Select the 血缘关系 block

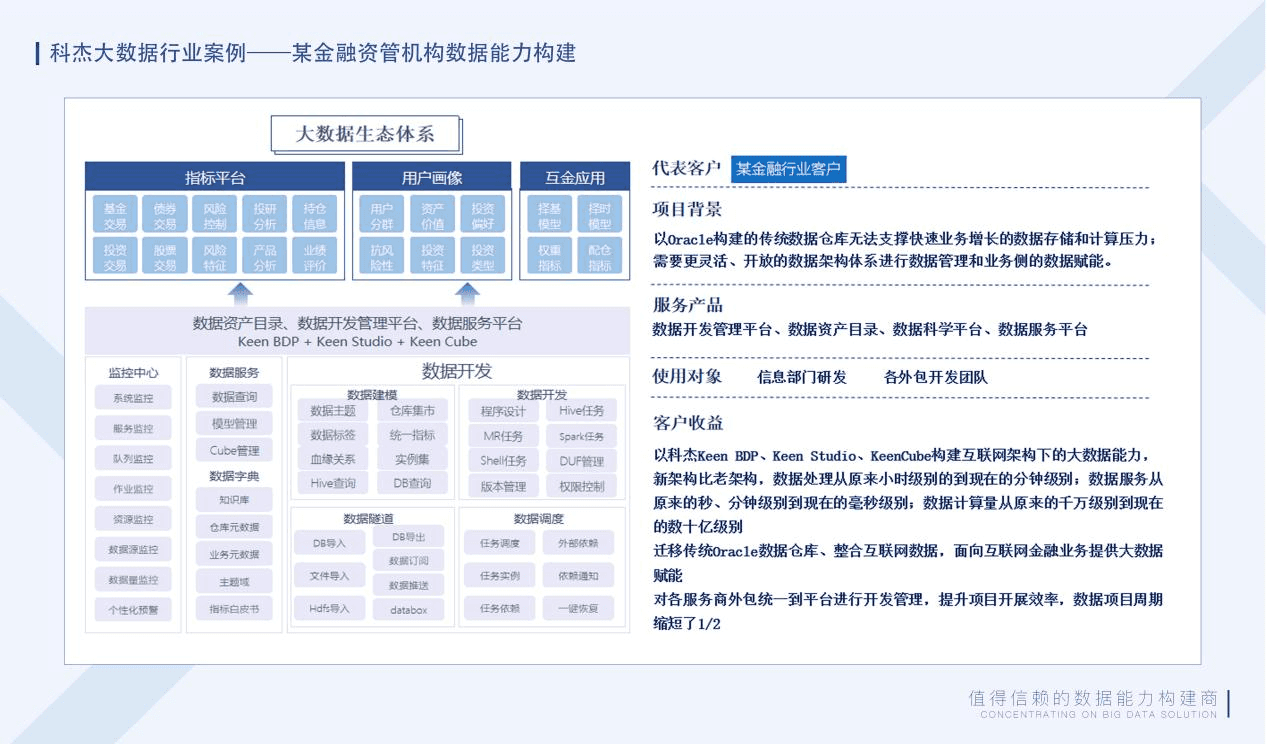(x=333, y=460)
